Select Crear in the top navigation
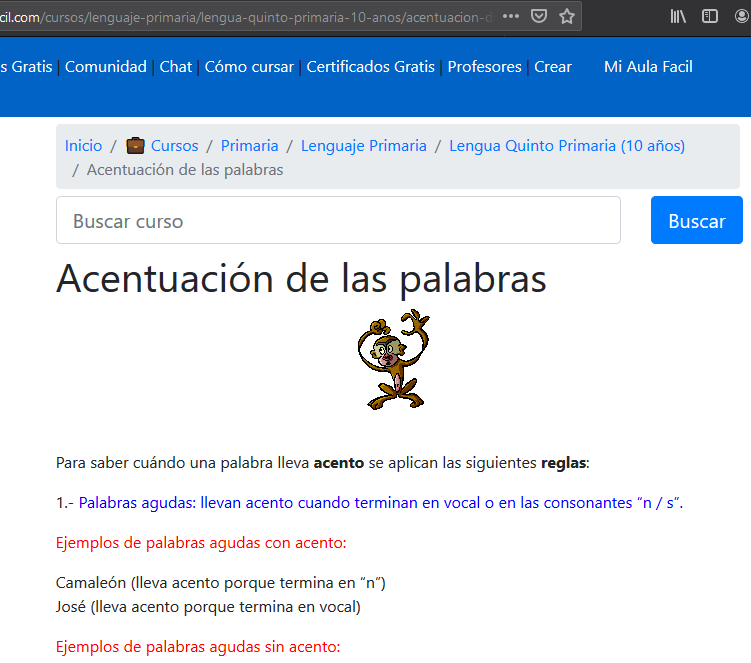 pyautogui.click(x=553, y=67)
